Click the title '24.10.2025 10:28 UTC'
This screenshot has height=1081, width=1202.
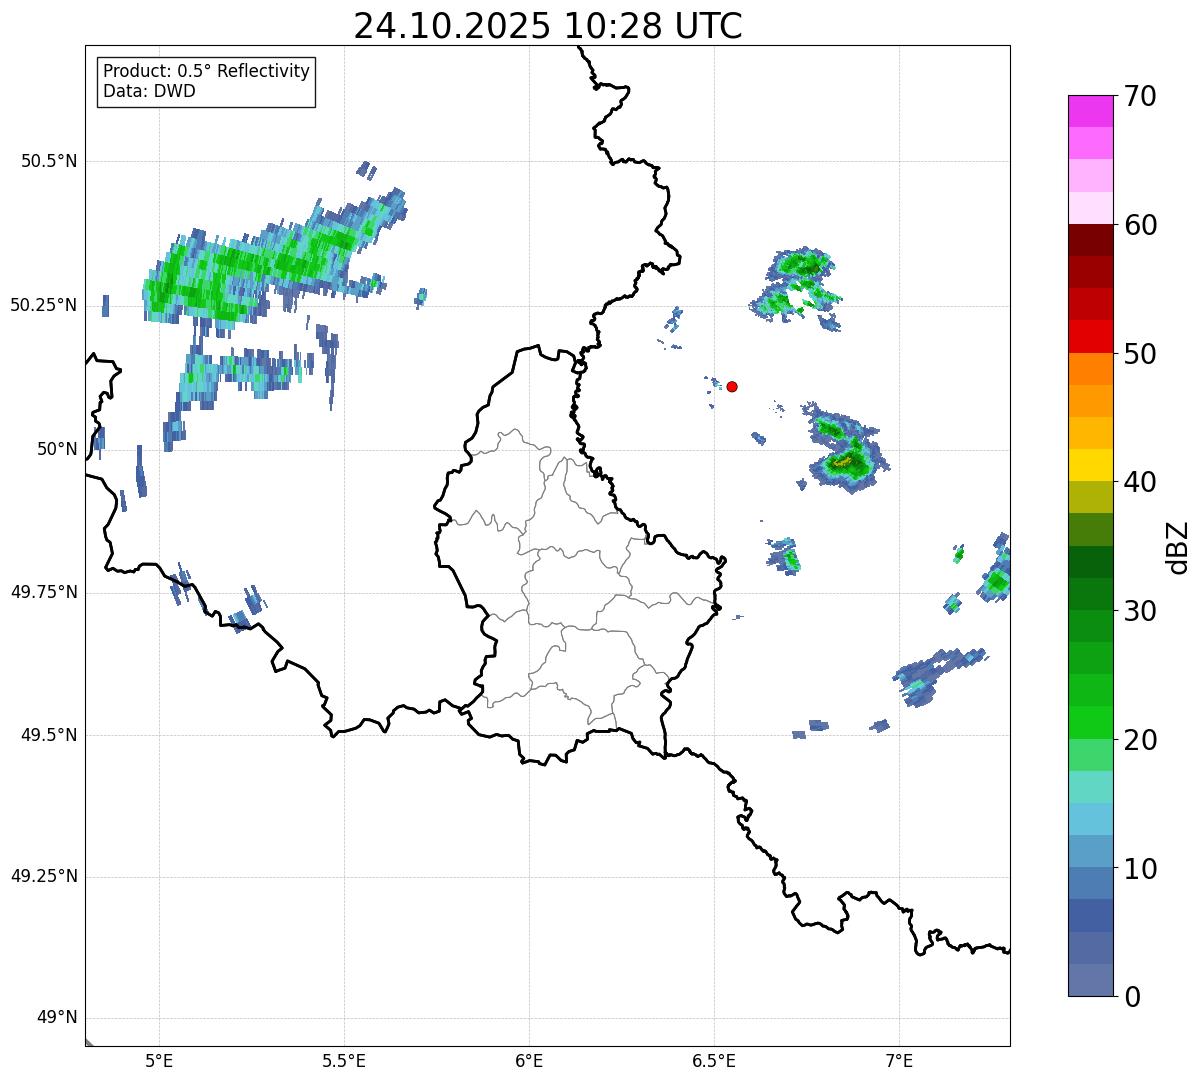click(x=548, y=26)
